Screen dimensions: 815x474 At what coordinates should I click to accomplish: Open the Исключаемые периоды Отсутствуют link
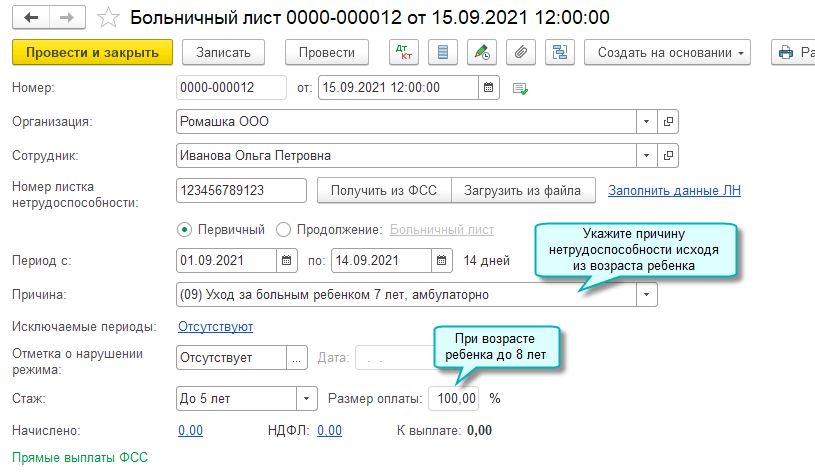click(x=215, y=326)
